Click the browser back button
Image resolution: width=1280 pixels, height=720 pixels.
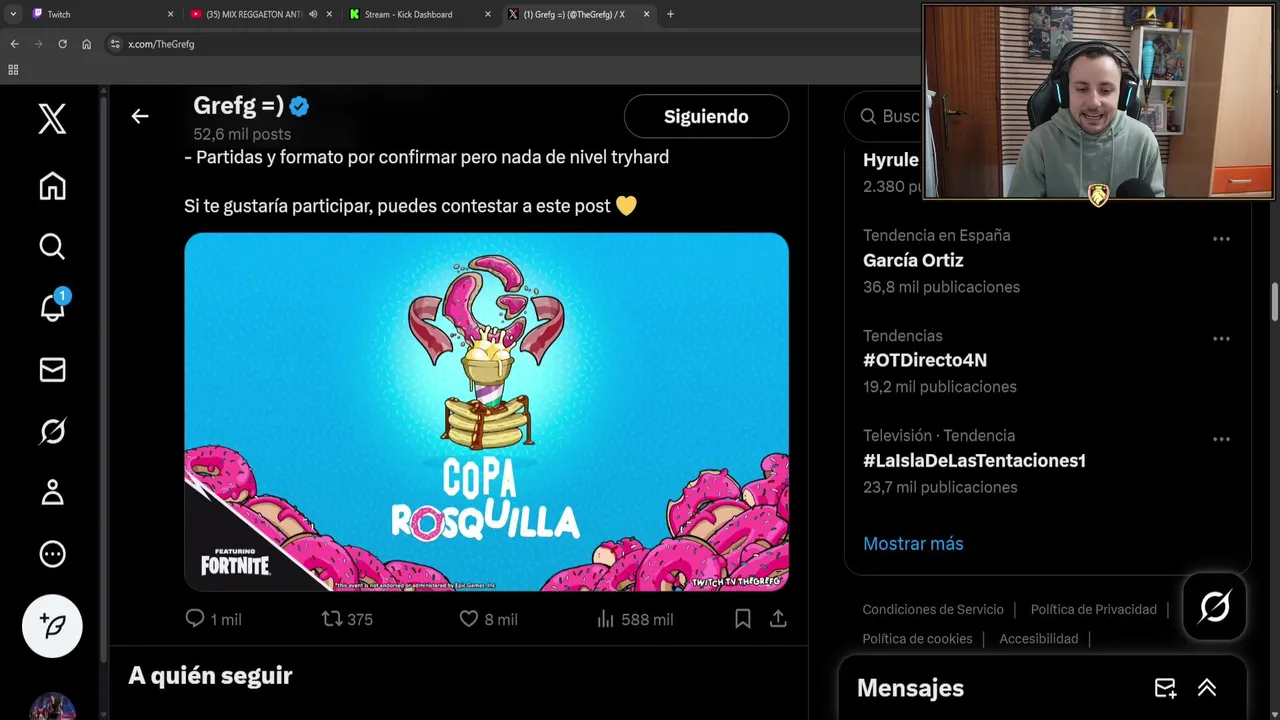14,44
